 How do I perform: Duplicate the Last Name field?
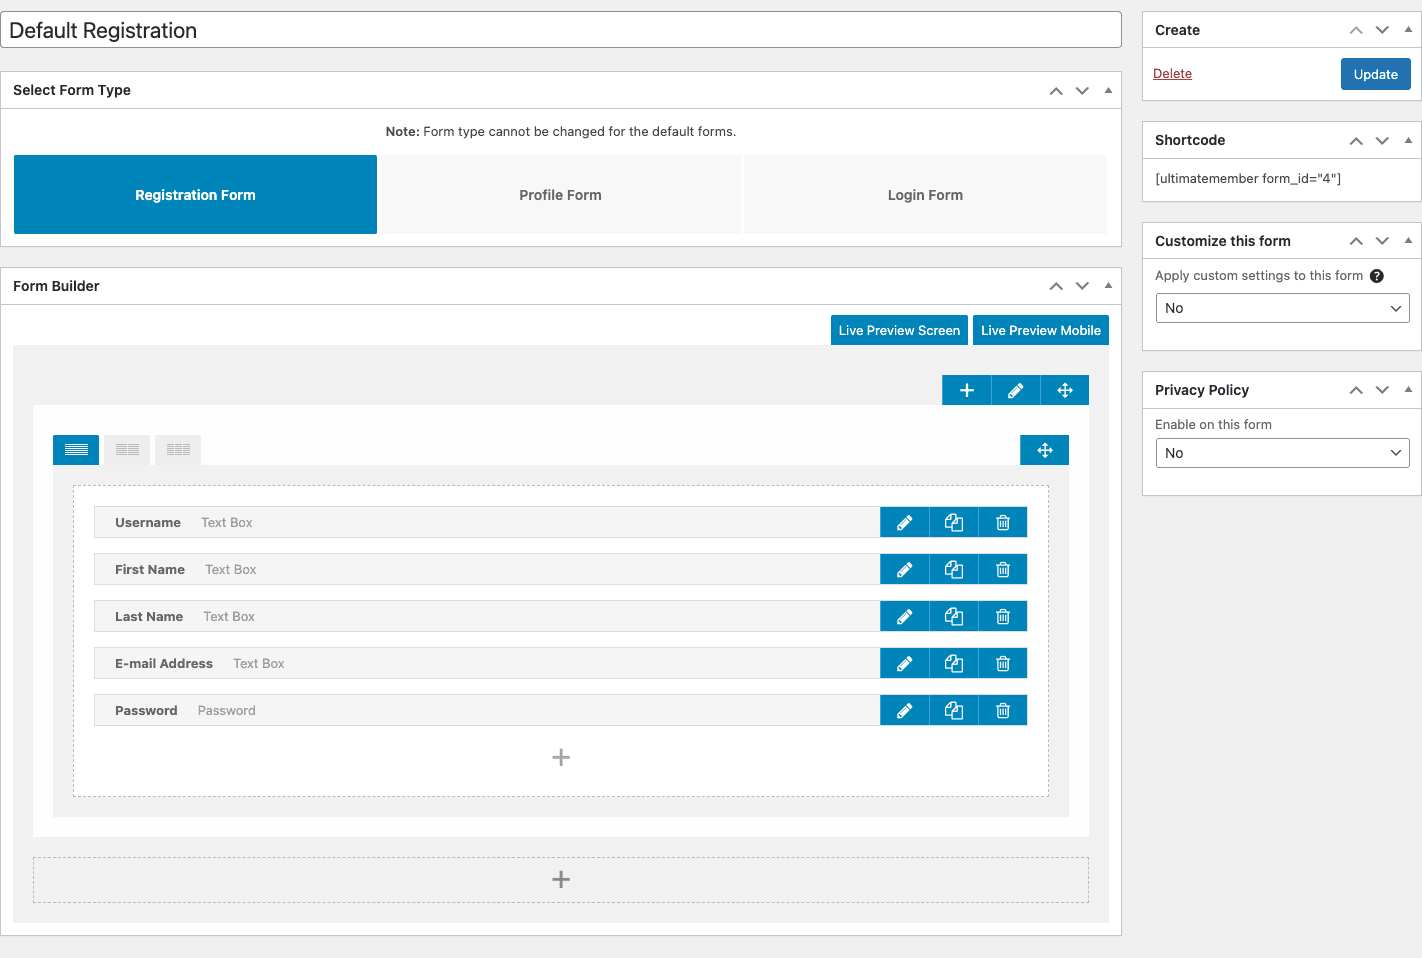(954, 616)
